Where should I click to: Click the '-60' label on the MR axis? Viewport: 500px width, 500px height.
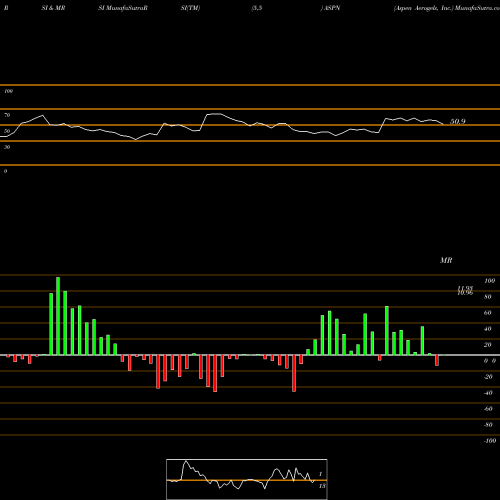click(488, 409)
